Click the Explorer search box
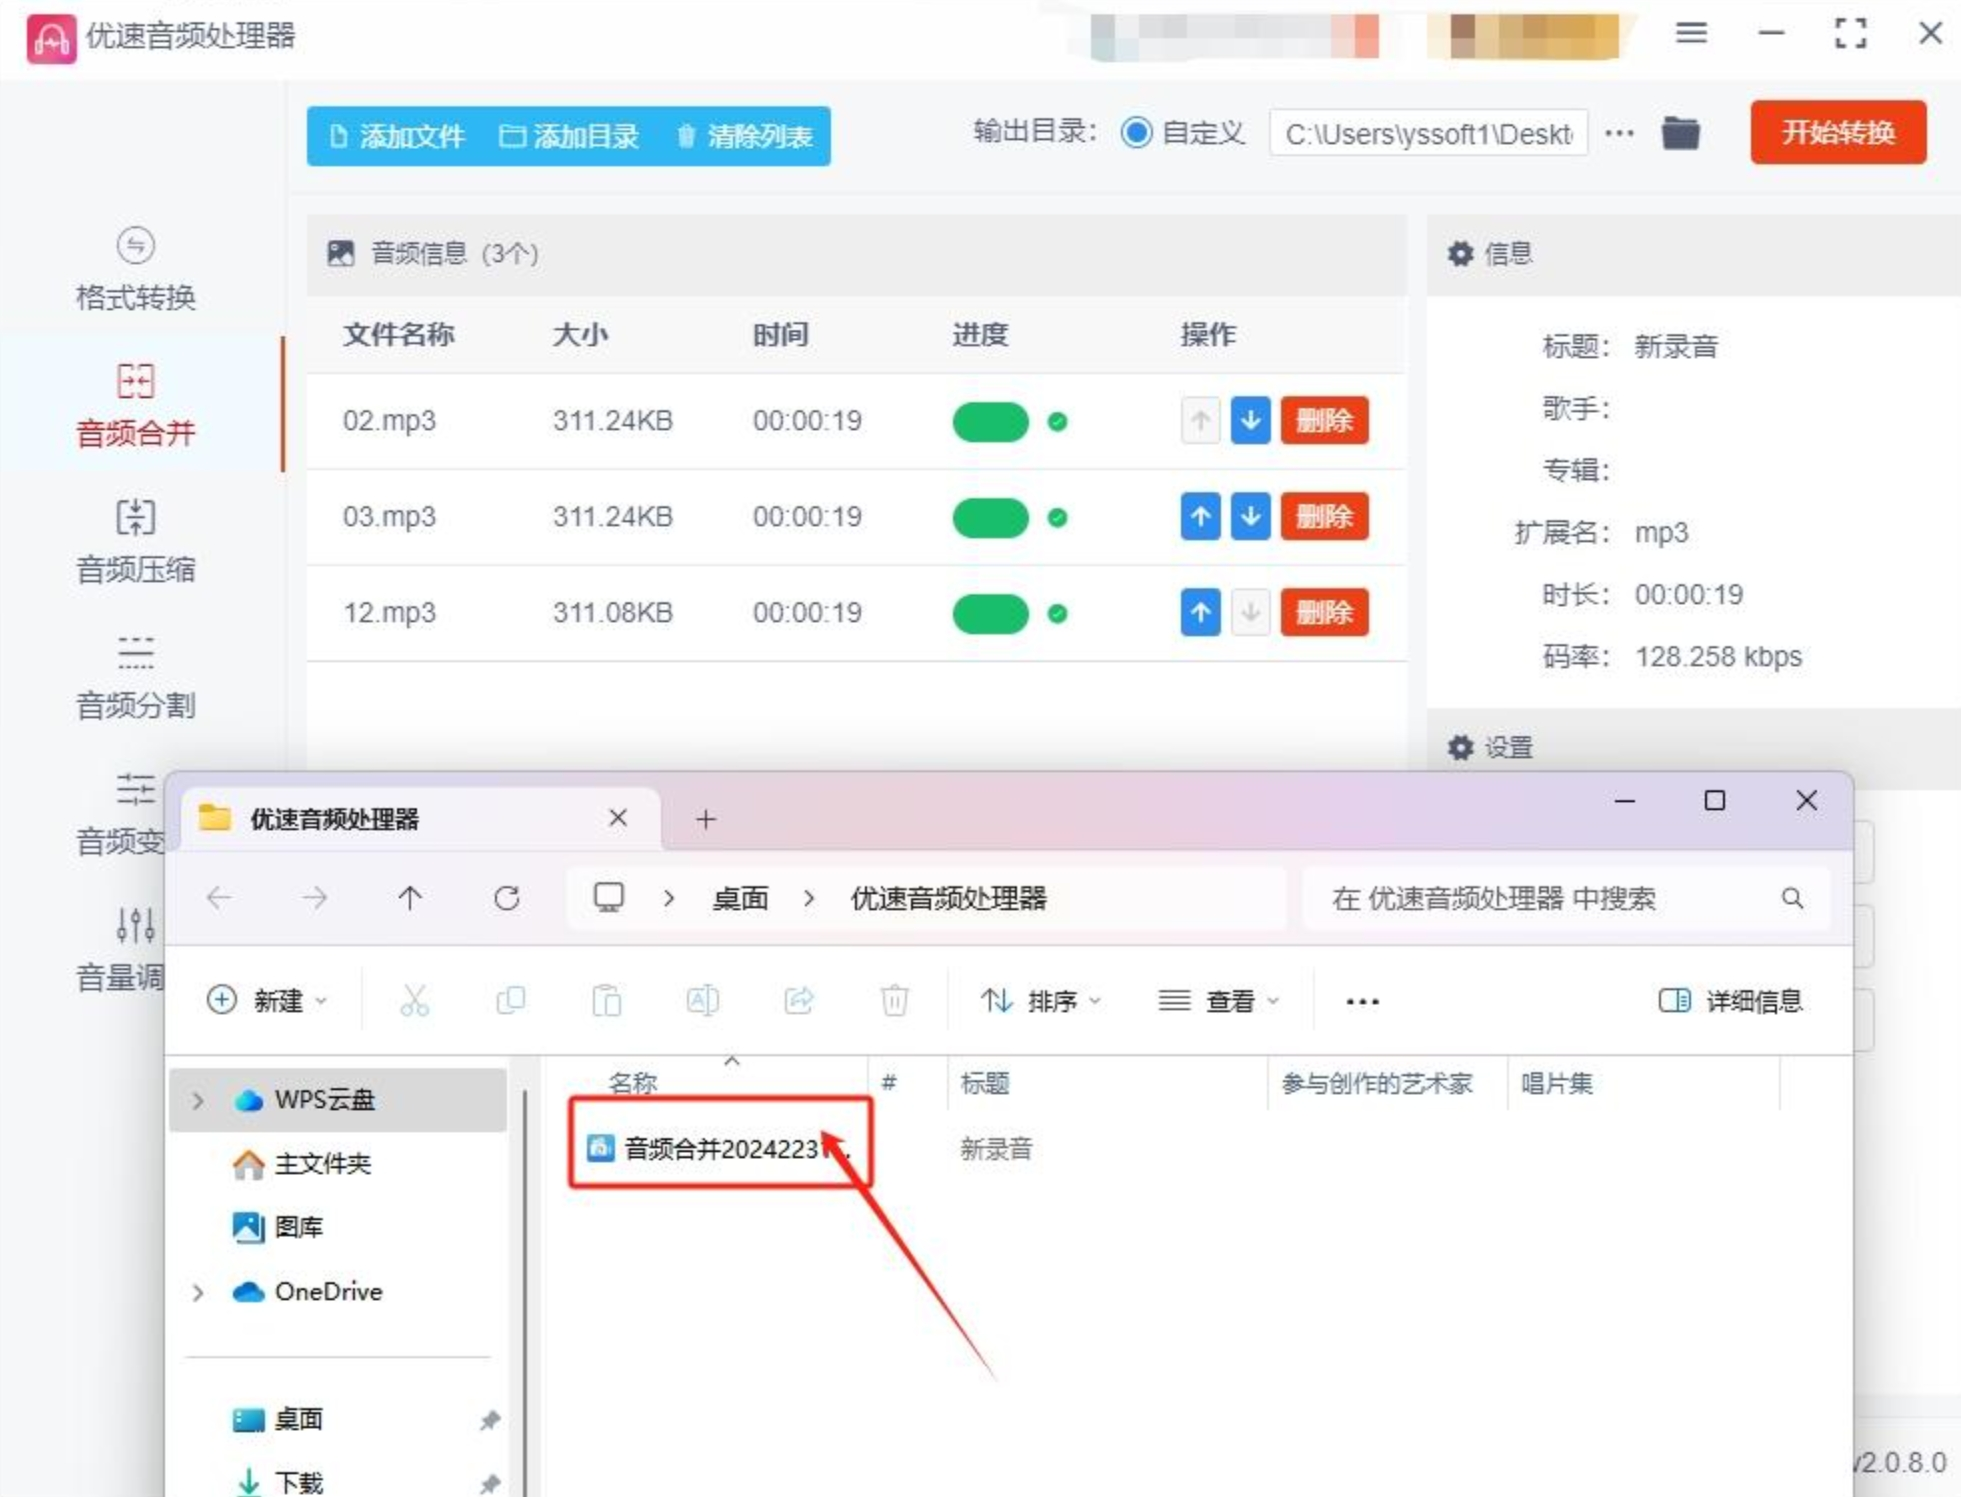 click(1566, 899)
